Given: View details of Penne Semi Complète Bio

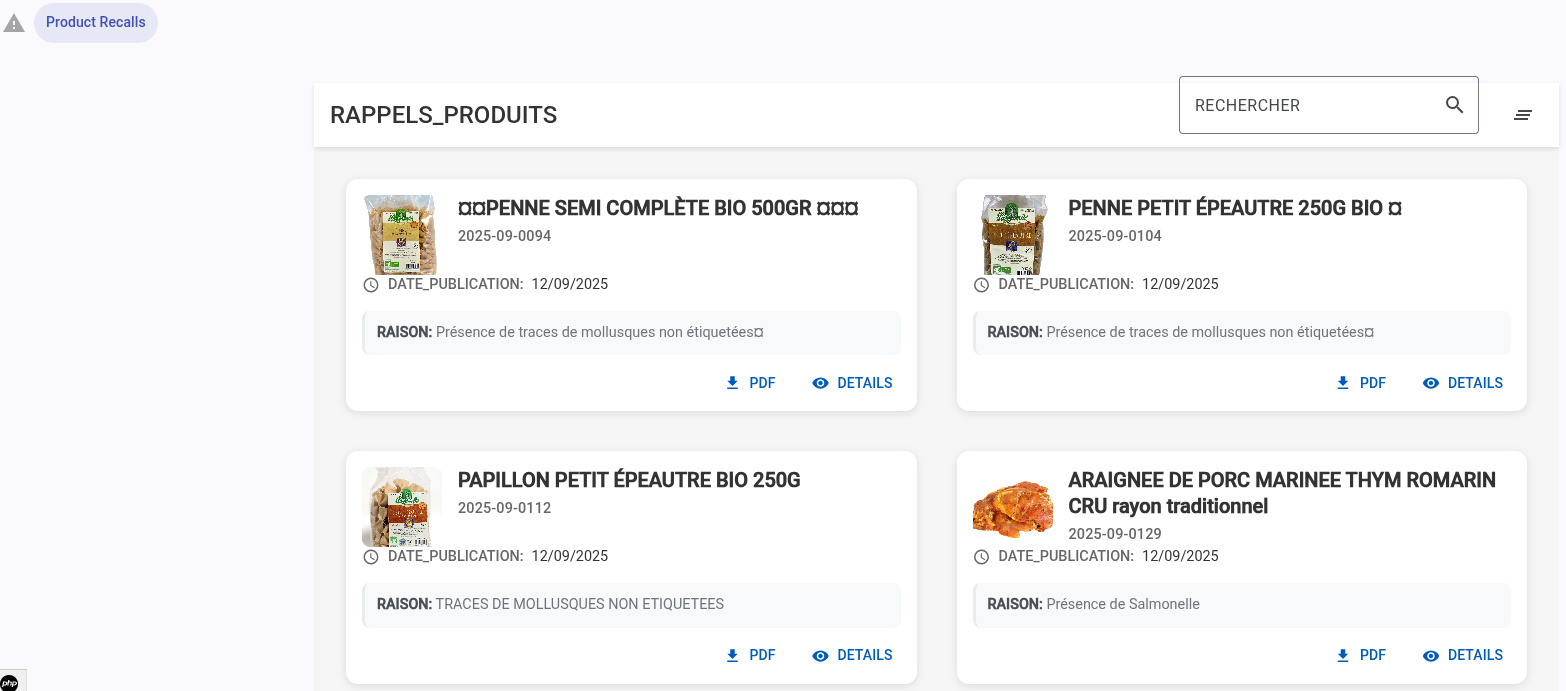Looking at the screenshot, I should click(852, 383).
